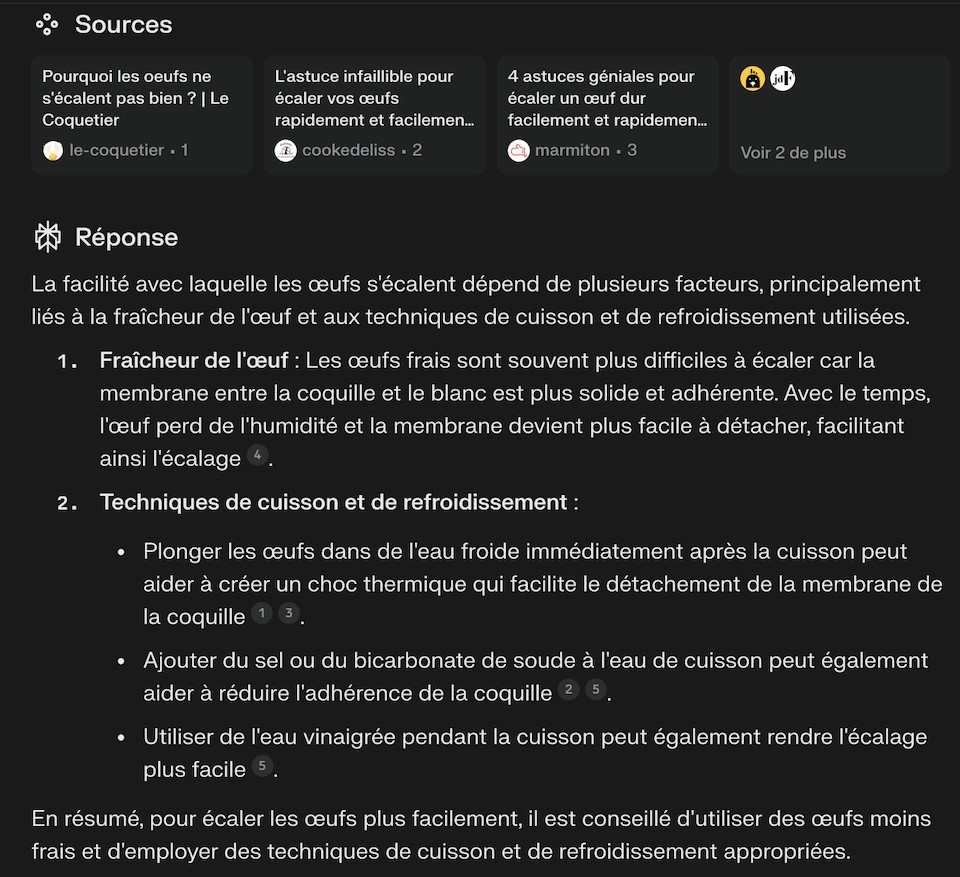Open citation 4 after ainsi l'écalage
This screenshot has height=877, width=960.
coord(258,455)
